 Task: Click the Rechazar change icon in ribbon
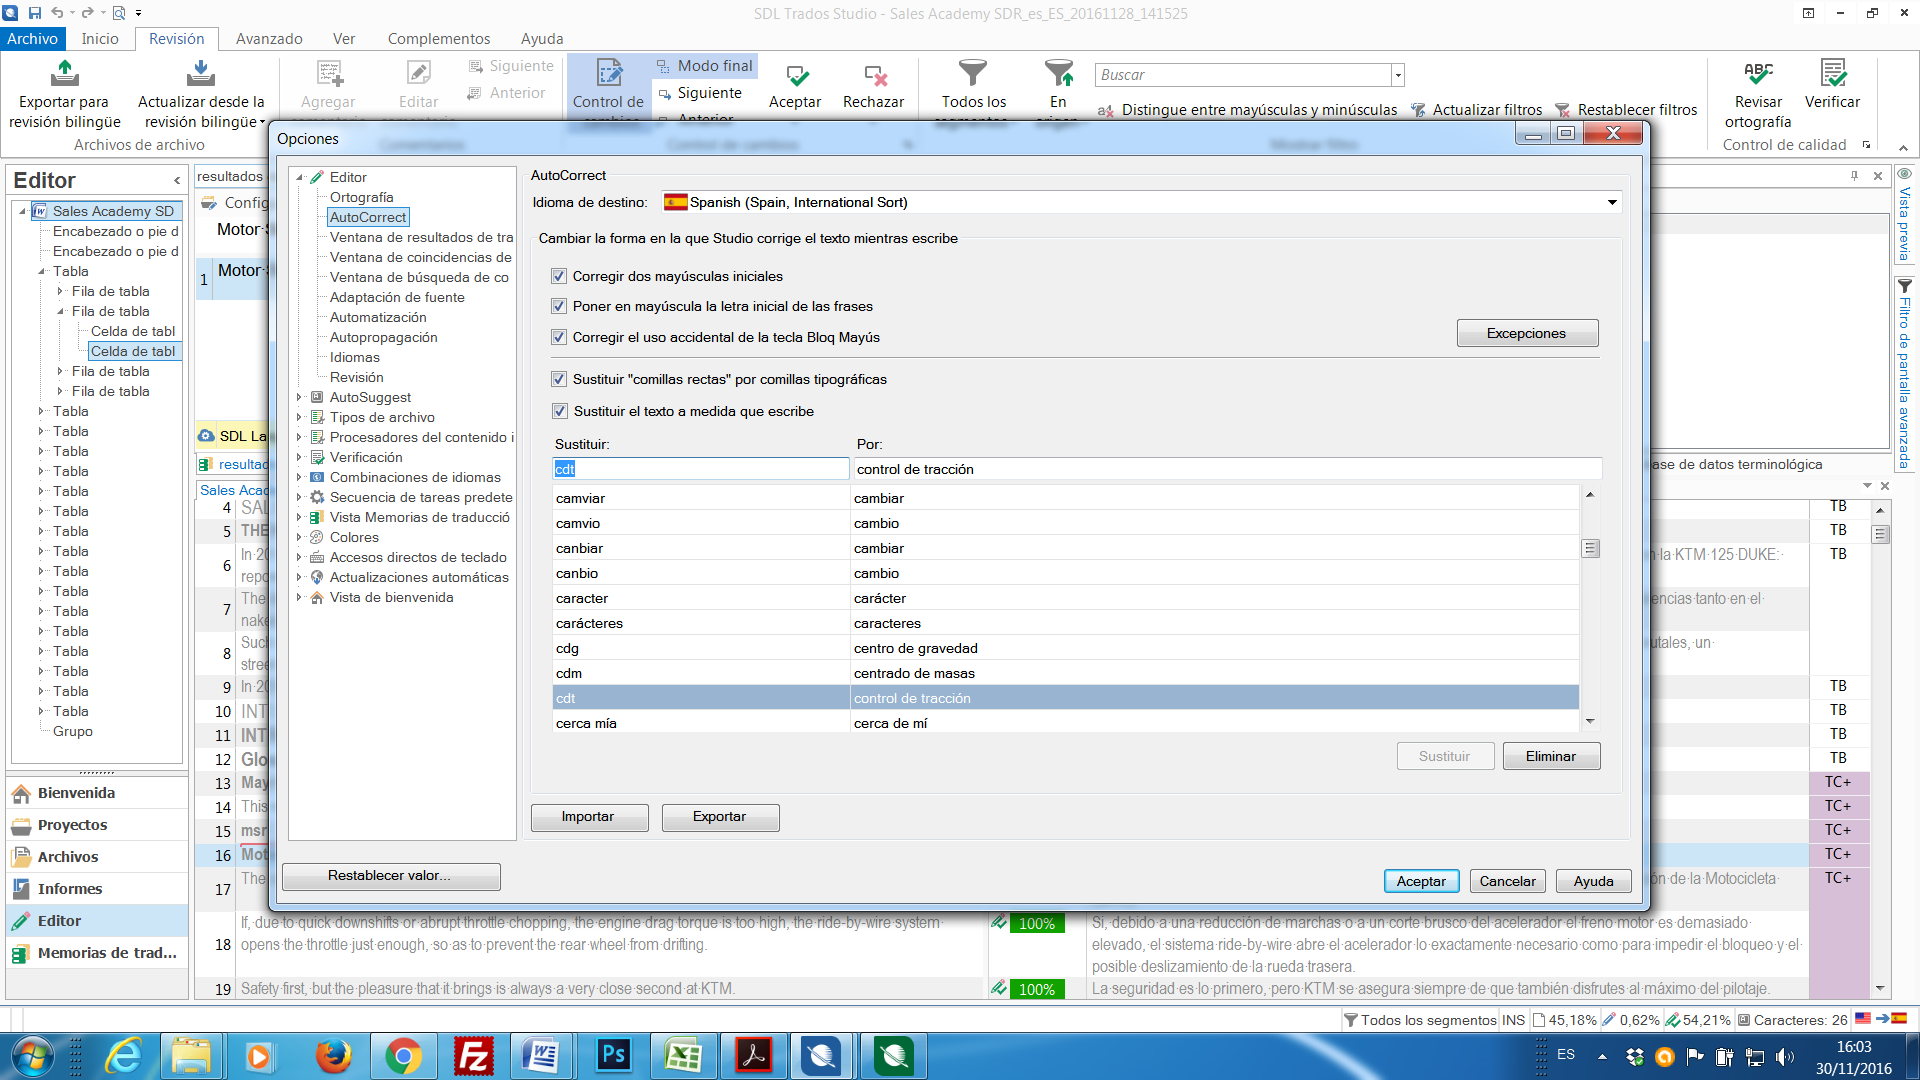pos(875,76)
